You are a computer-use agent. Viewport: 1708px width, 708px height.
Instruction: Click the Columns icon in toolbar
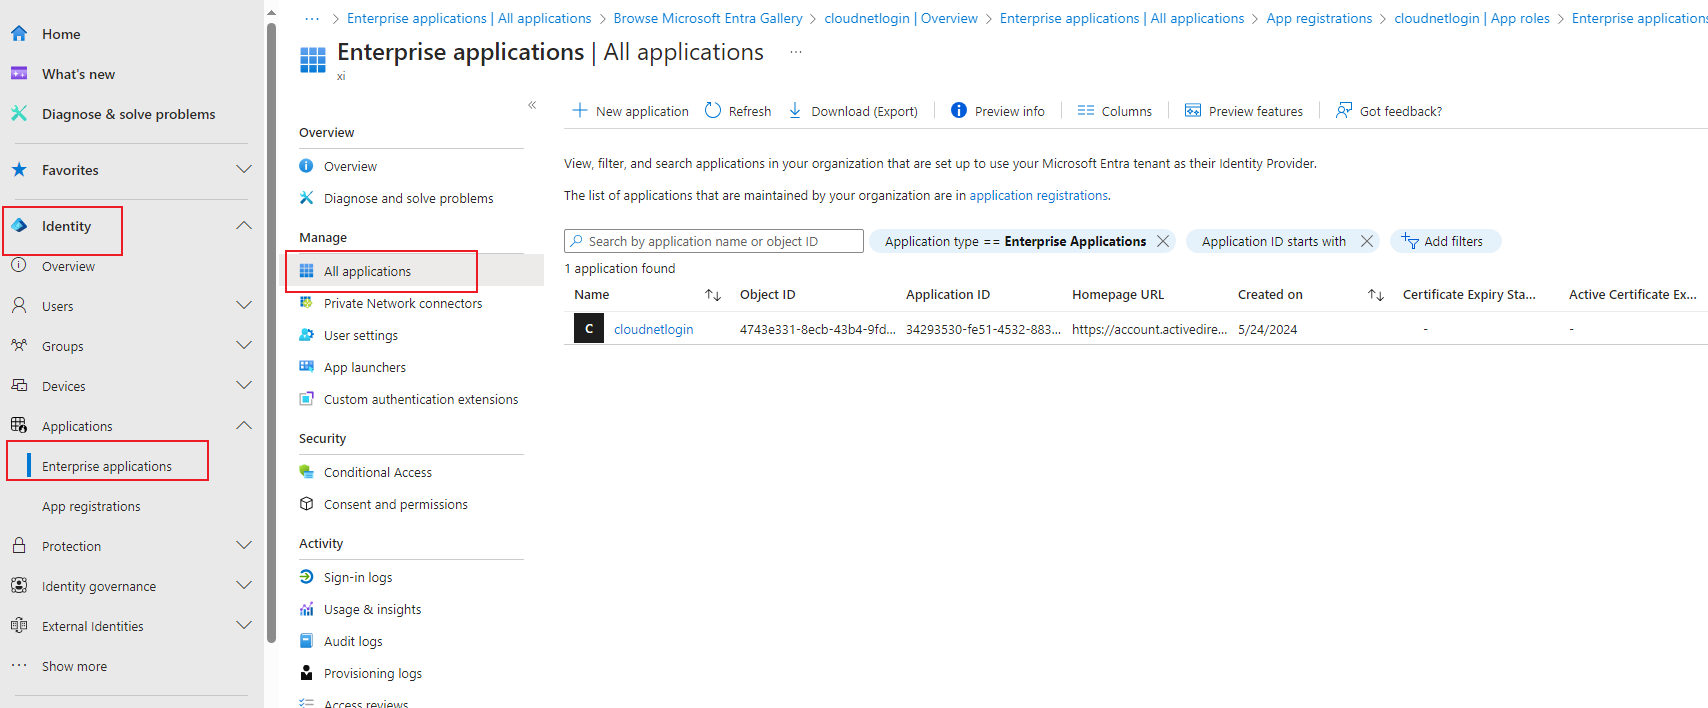point(1086,111)
